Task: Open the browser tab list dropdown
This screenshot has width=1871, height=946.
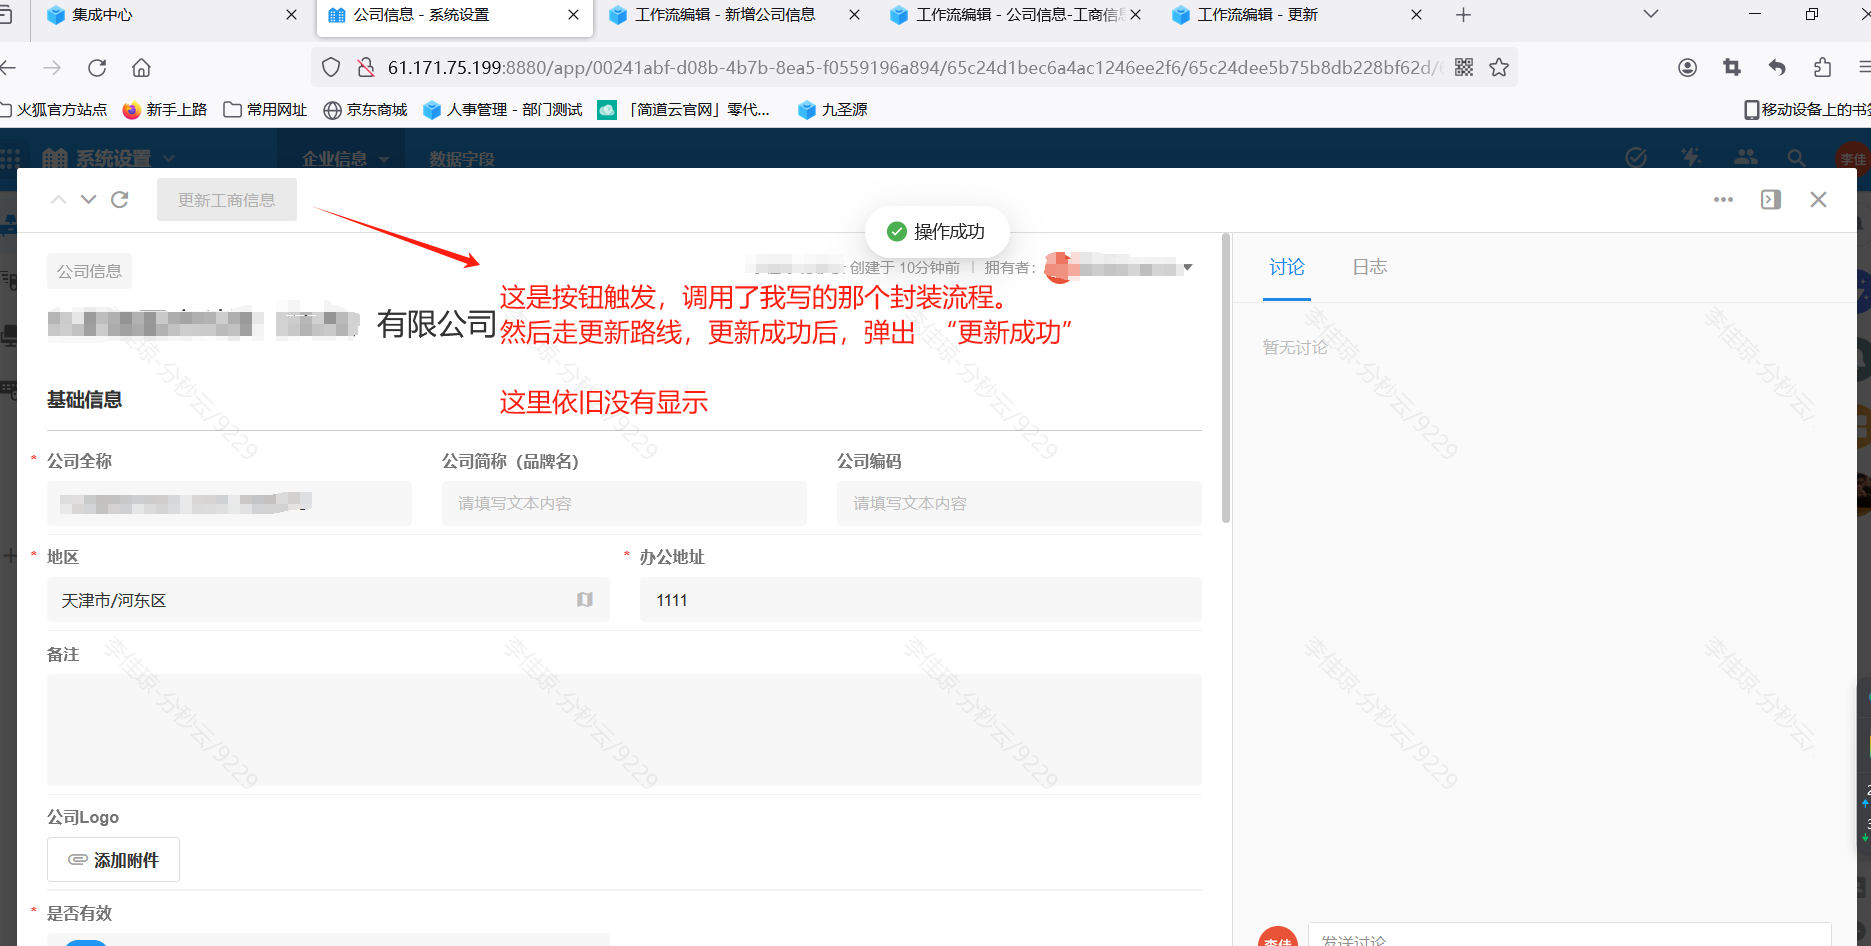Action: [x=1651, y=15]
